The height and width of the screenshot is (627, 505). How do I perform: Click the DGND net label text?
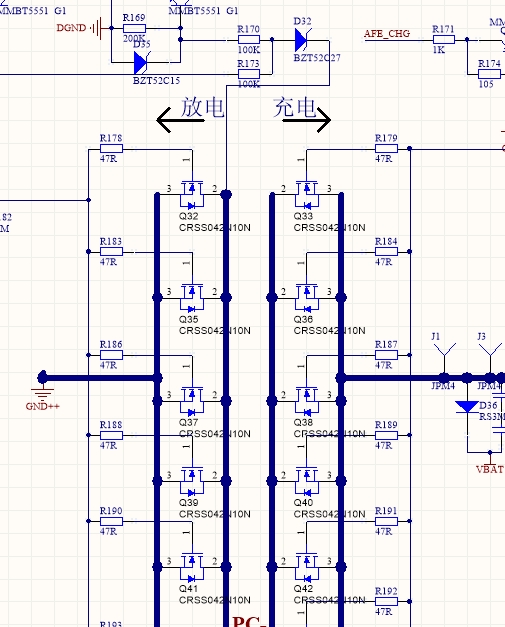71,28
